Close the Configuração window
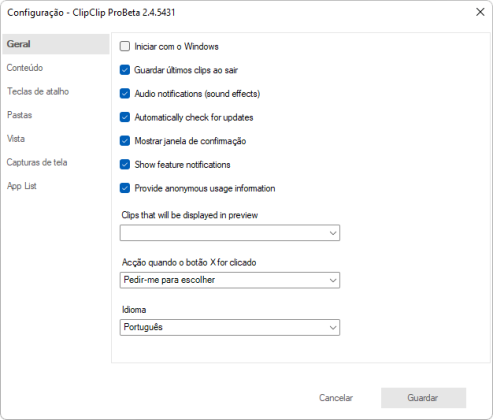 pyautogui.click(x=480, y=12)
